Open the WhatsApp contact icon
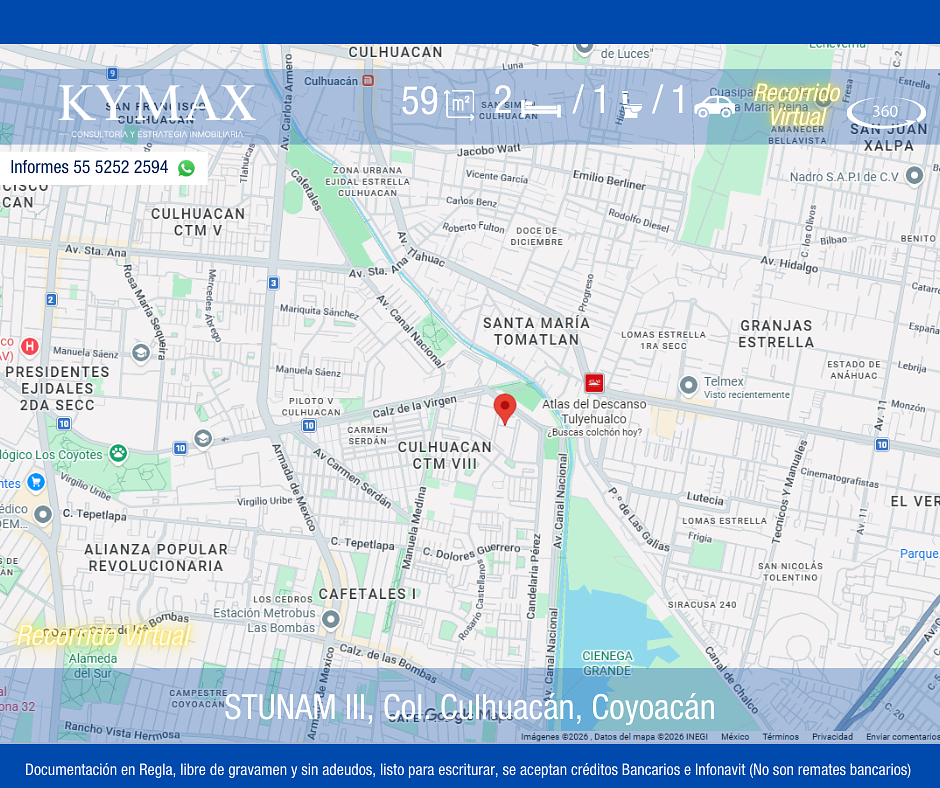Screen dimensions: 940x788 [x=186, y=168]
